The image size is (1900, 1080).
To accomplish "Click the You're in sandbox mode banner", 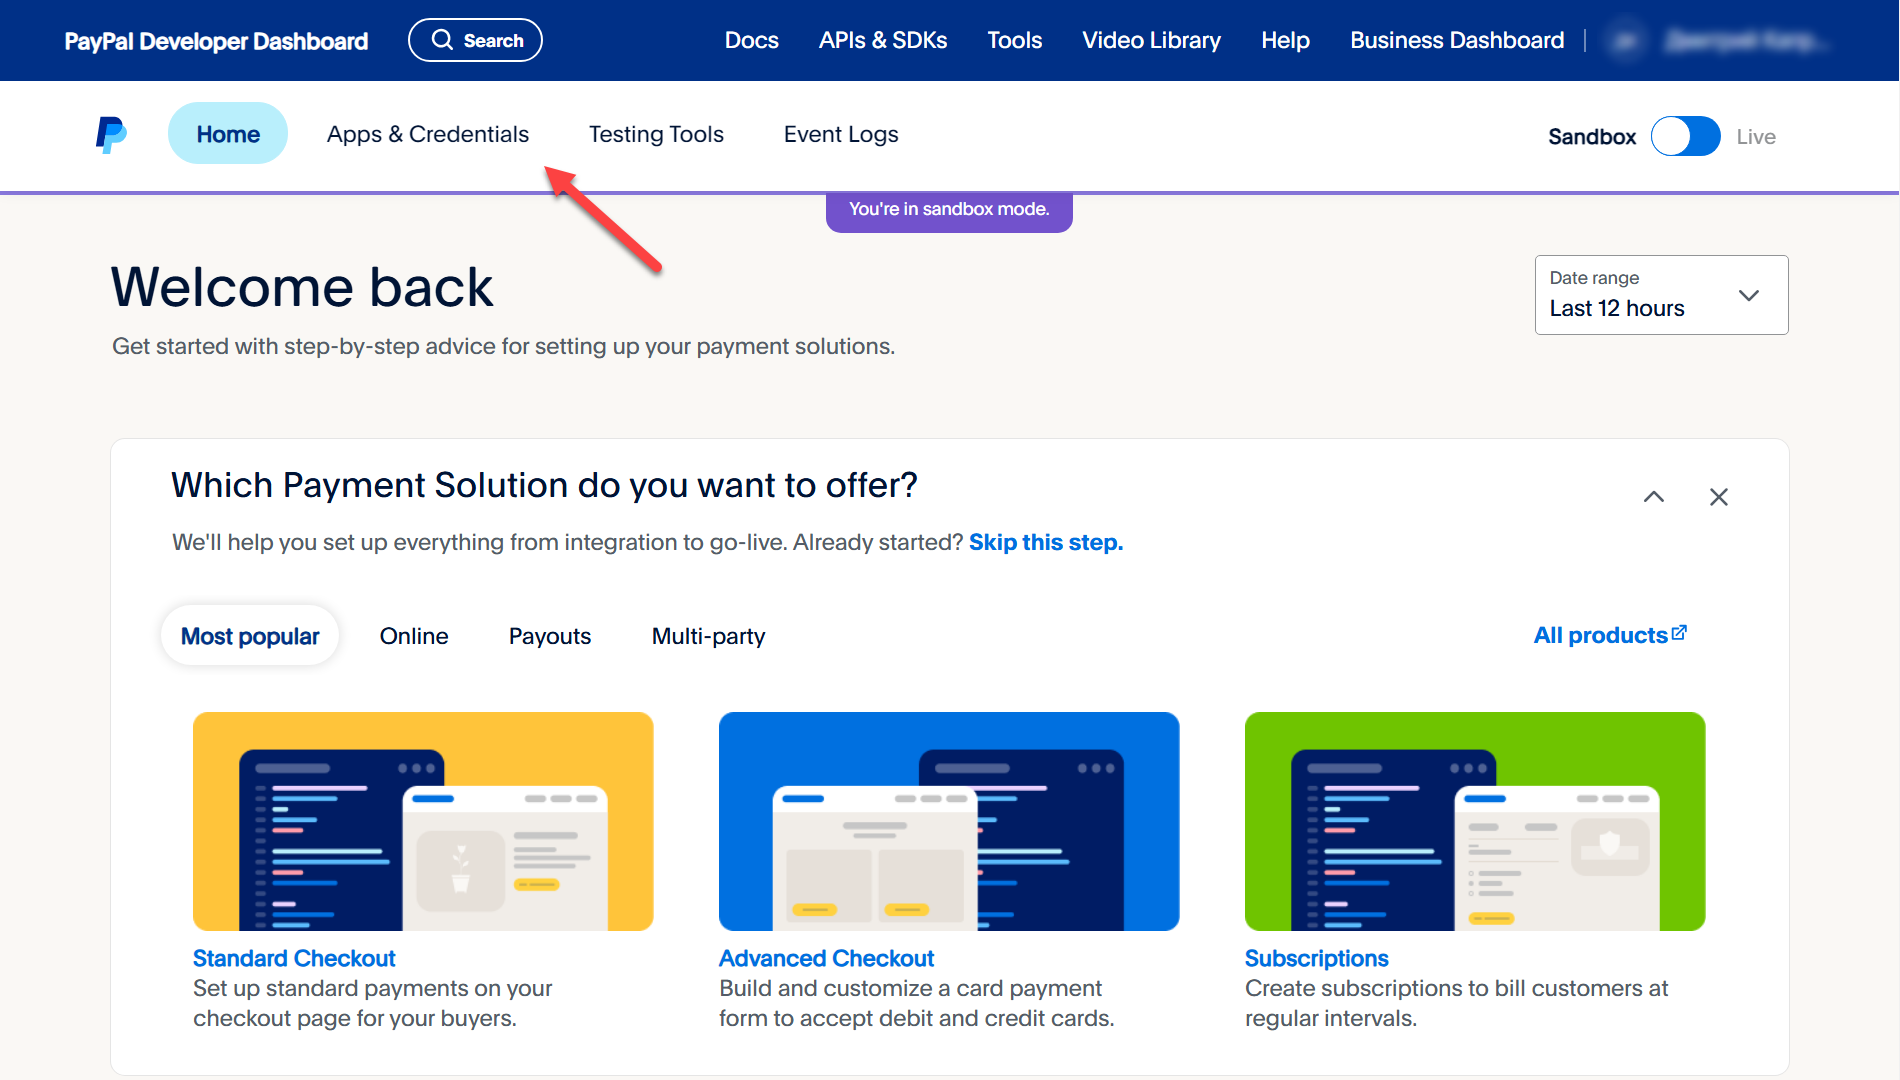I will [x=949, y=211].
